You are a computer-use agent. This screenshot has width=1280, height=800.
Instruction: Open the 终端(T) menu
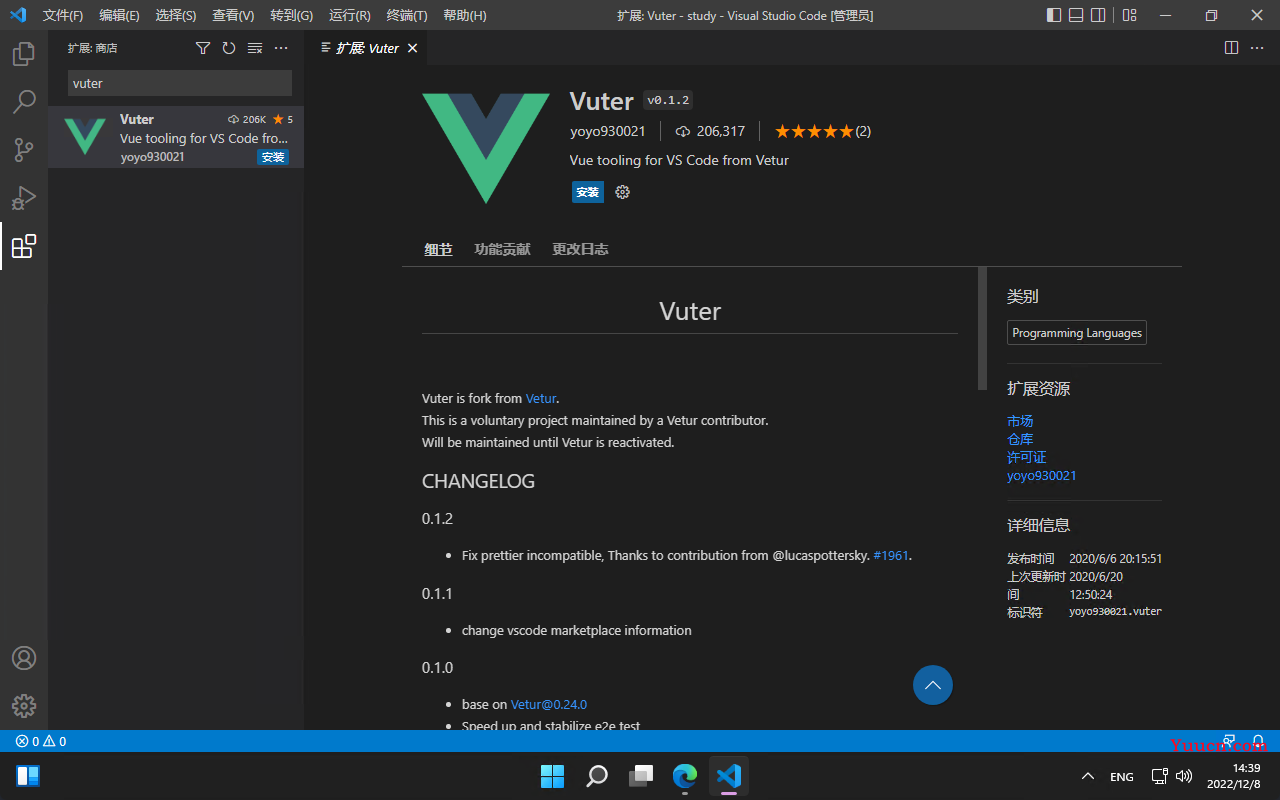[407, 15]
